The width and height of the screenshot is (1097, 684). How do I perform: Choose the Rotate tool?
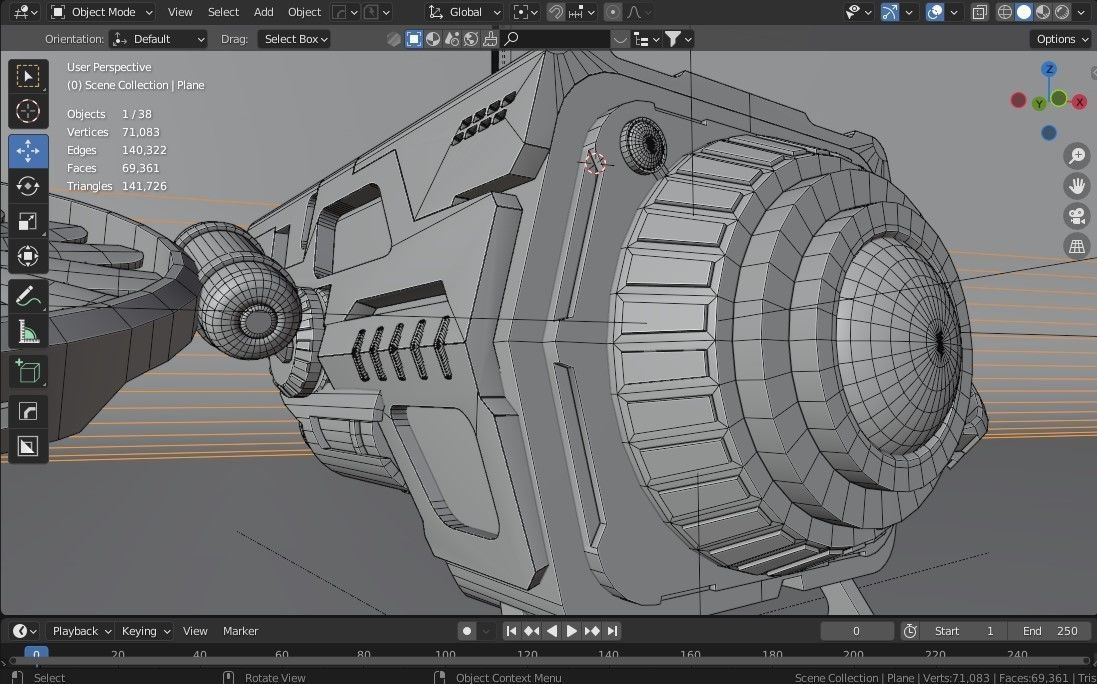point(28,186)
